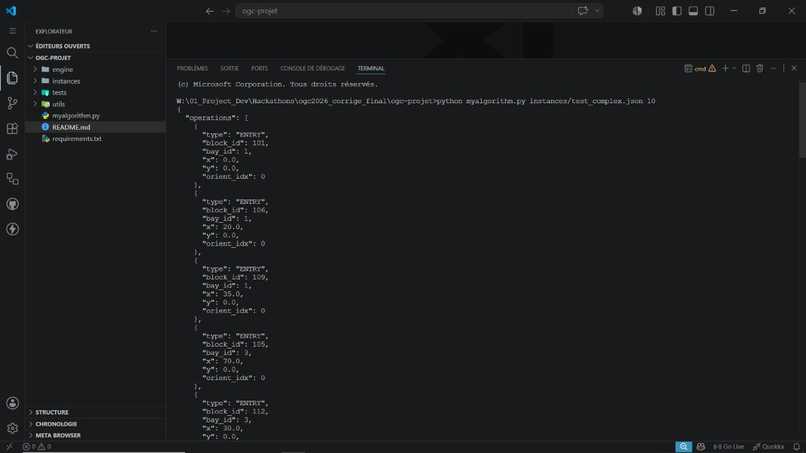Kill terminal with trash icon

point(760,68)
